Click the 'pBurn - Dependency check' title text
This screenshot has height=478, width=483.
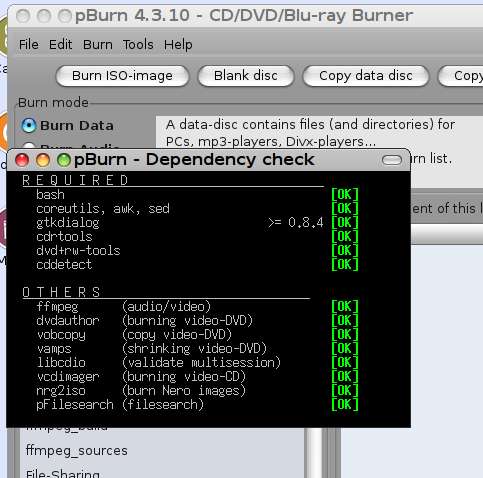click(194, 160)
